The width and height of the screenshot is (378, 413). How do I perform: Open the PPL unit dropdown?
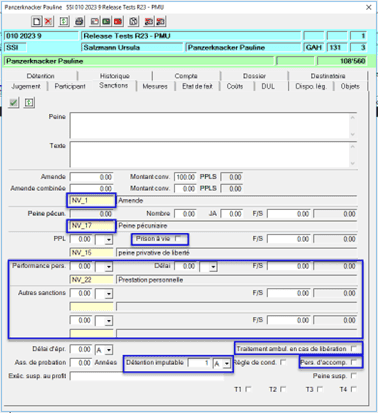coord(109,240)
